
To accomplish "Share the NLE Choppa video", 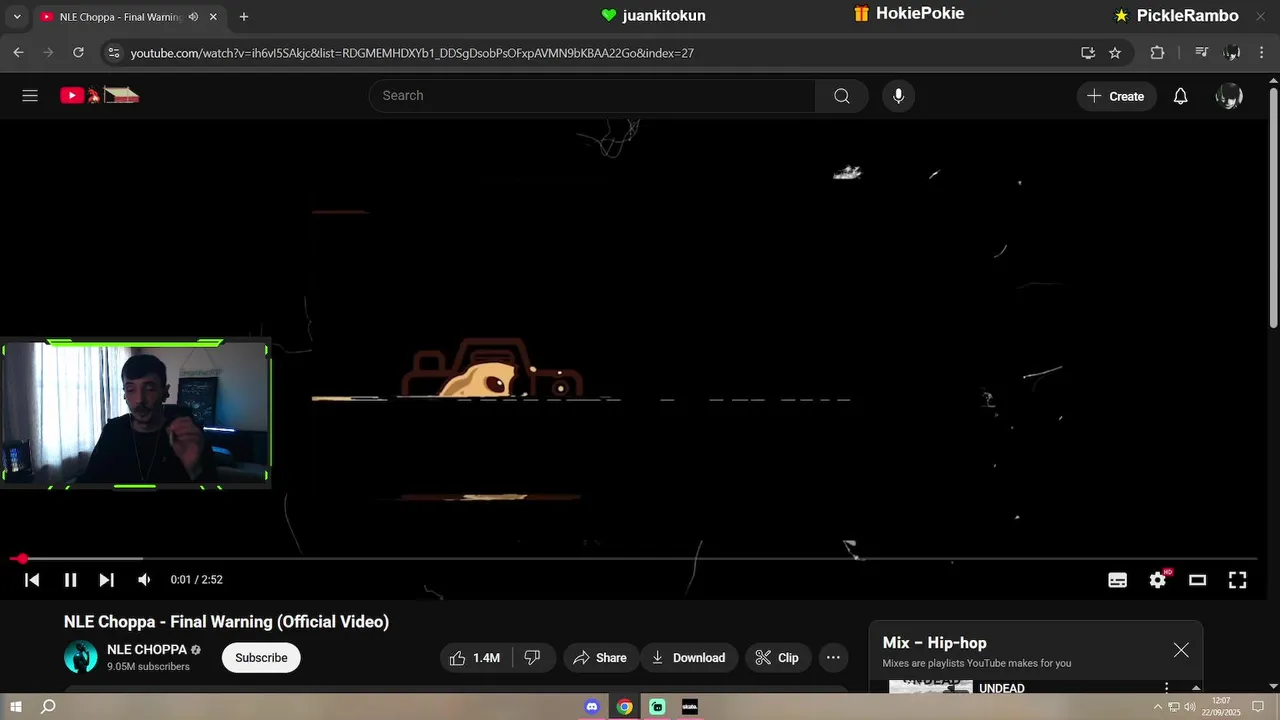I will click(600, 658).
